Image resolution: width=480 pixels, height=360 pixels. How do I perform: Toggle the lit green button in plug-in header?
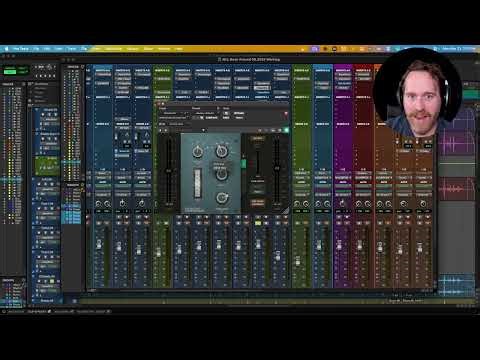(286, 130)
